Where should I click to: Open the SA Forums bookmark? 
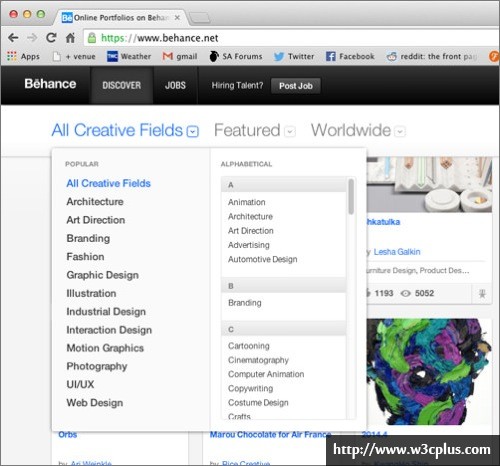236,56
